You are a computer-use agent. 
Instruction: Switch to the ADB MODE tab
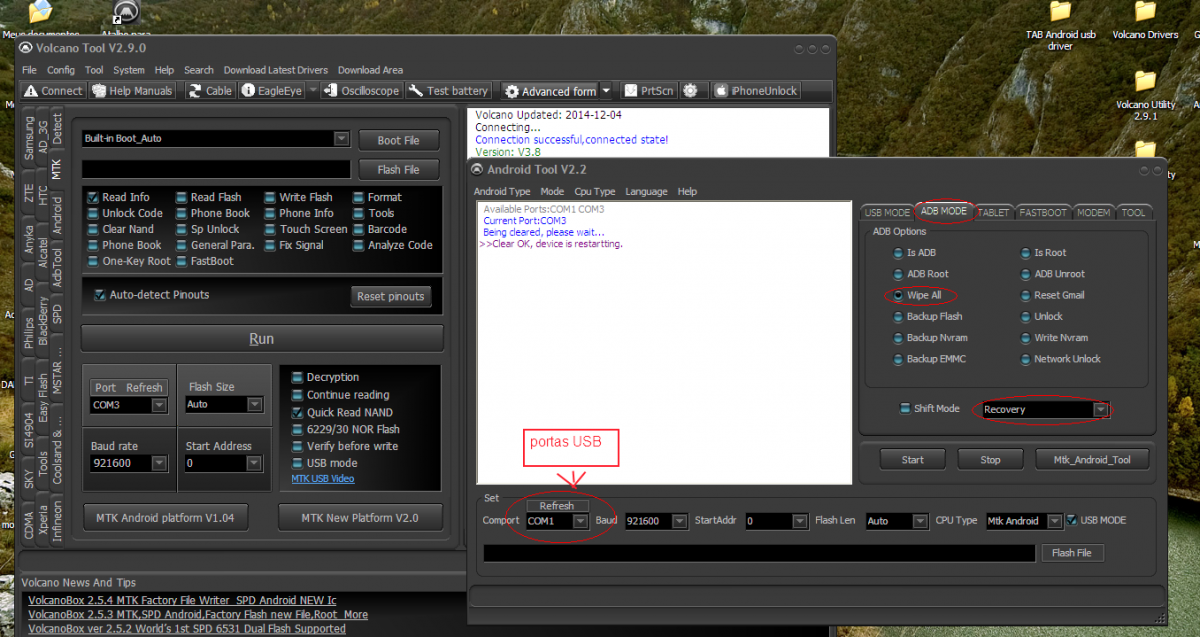tap(943, 212)
